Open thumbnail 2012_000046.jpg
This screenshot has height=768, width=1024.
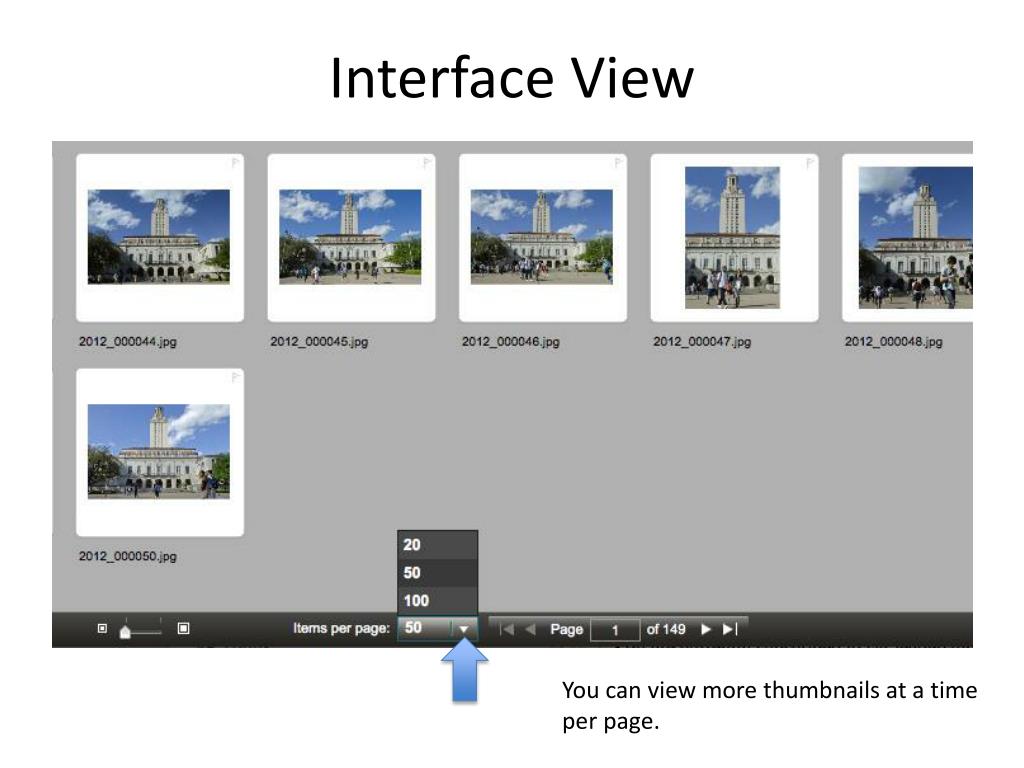click(x=542, y=238)
